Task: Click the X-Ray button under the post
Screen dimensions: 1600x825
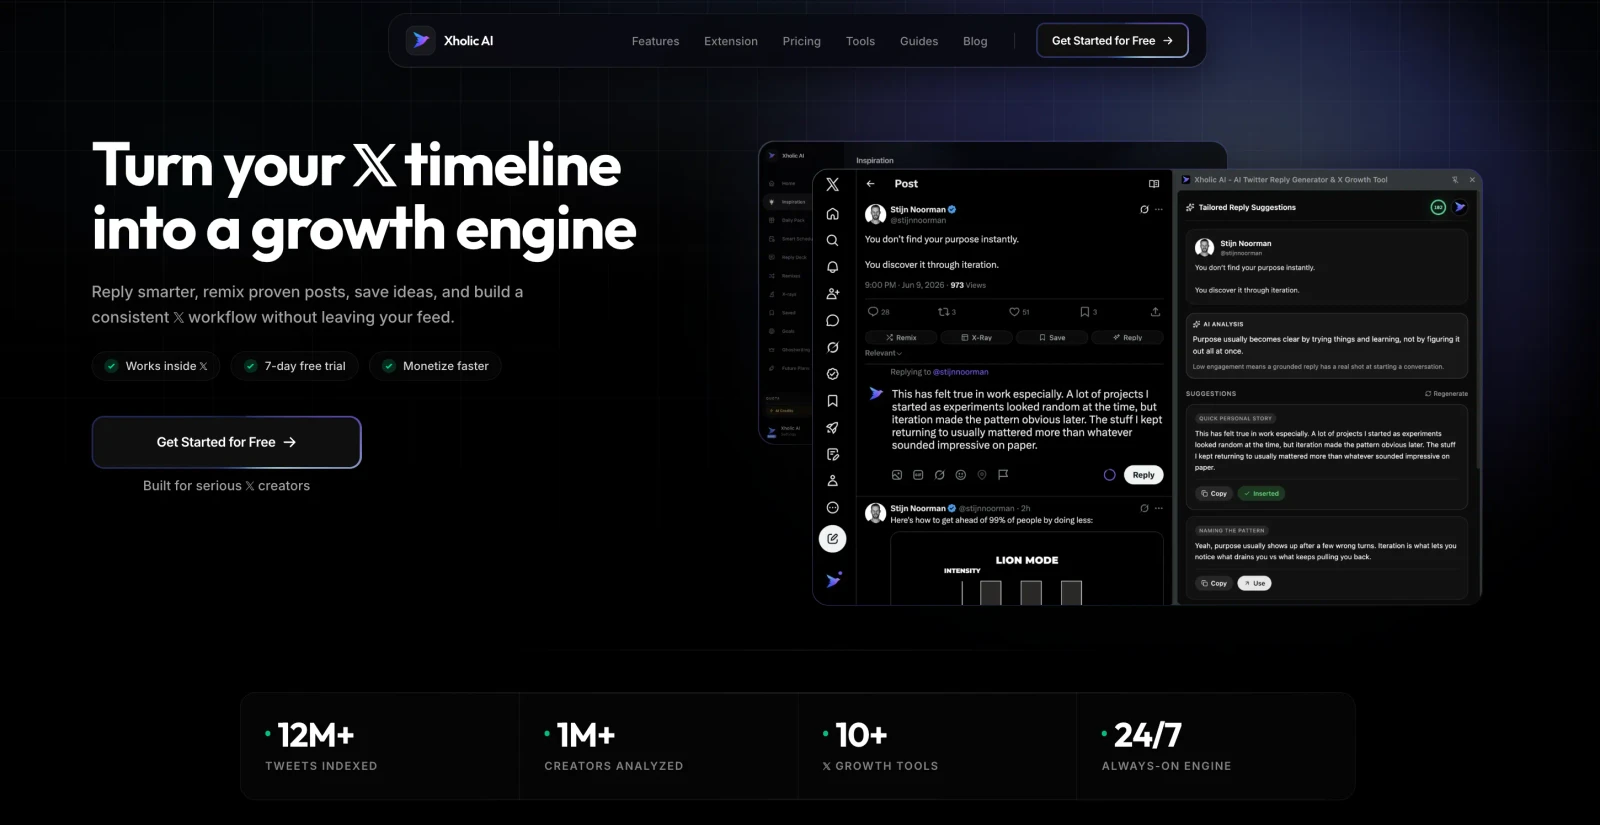Action: coord(976,338)
